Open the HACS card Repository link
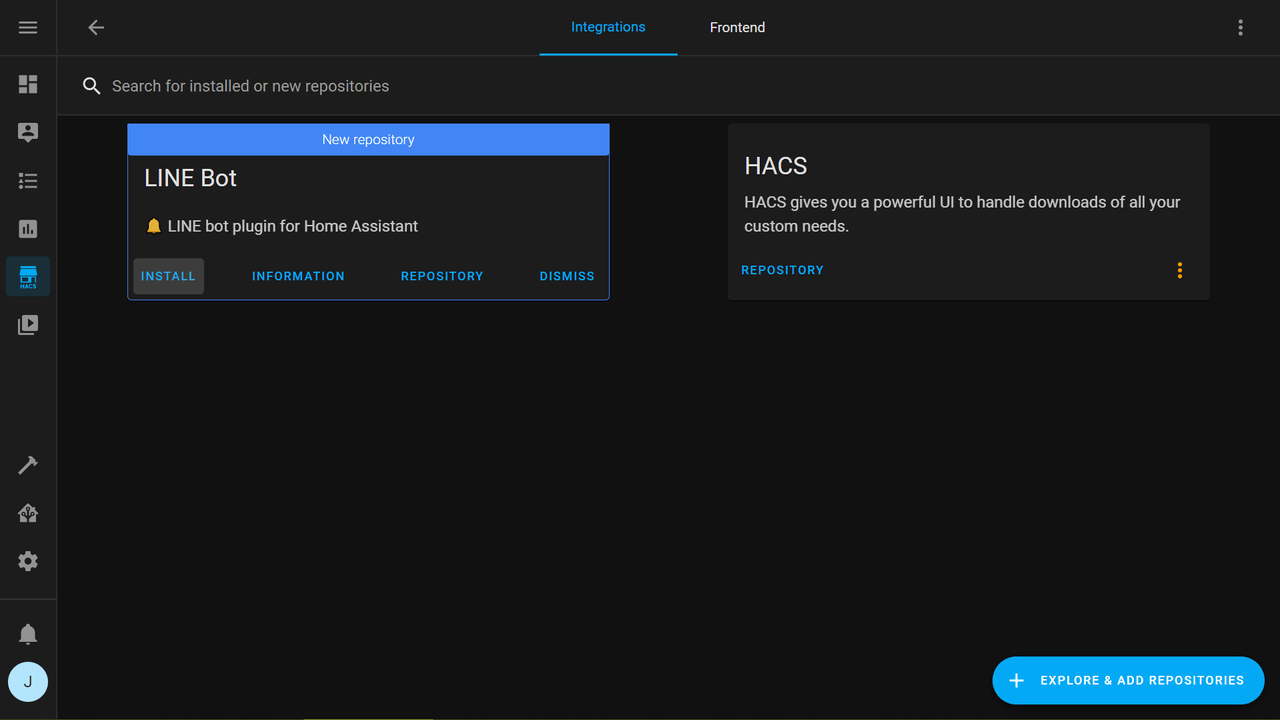 782,270
